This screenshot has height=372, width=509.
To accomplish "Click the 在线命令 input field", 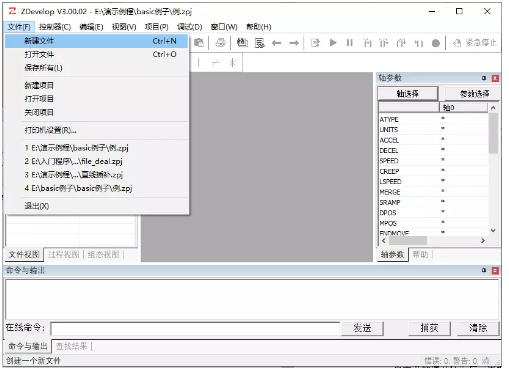I will [195, 328].
